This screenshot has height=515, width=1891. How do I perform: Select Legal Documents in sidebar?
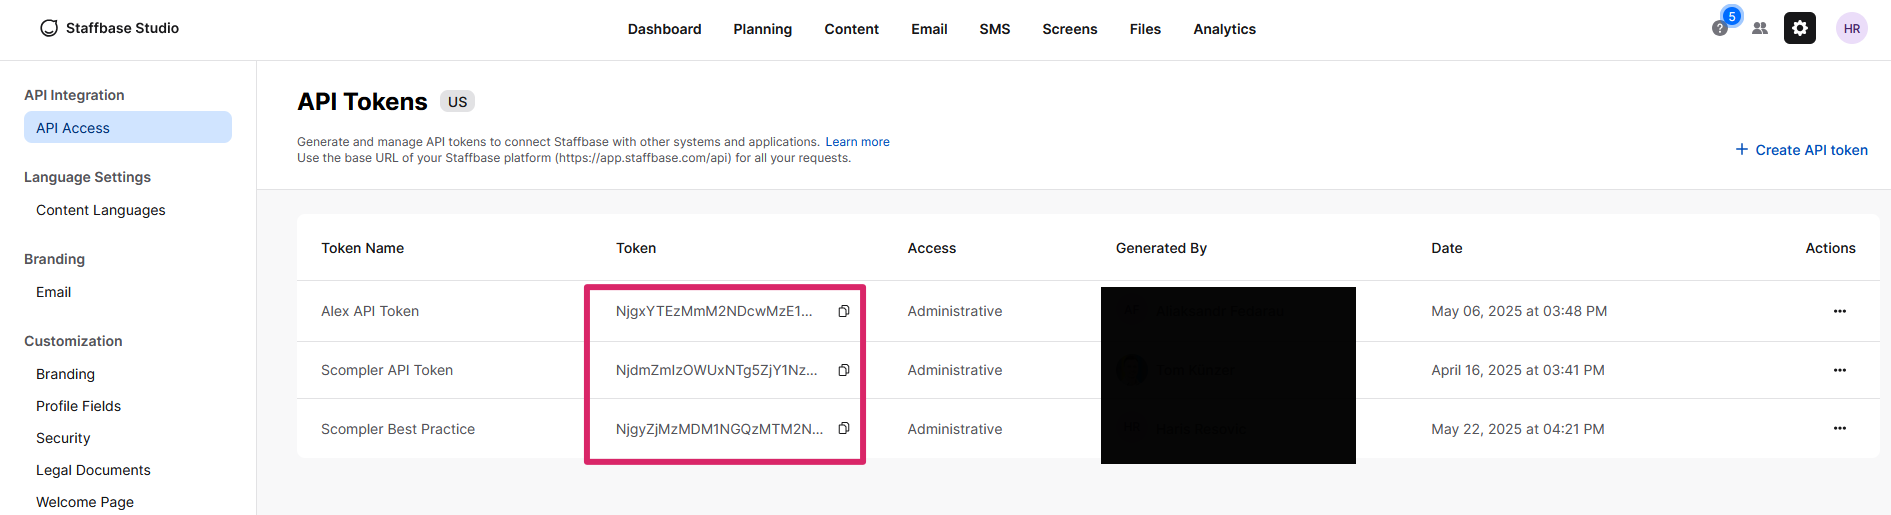[x=93, y=470]
